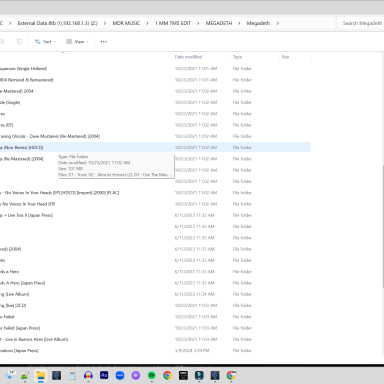
Task: Click in the Search Megadeth box
Action: [362, 23]
